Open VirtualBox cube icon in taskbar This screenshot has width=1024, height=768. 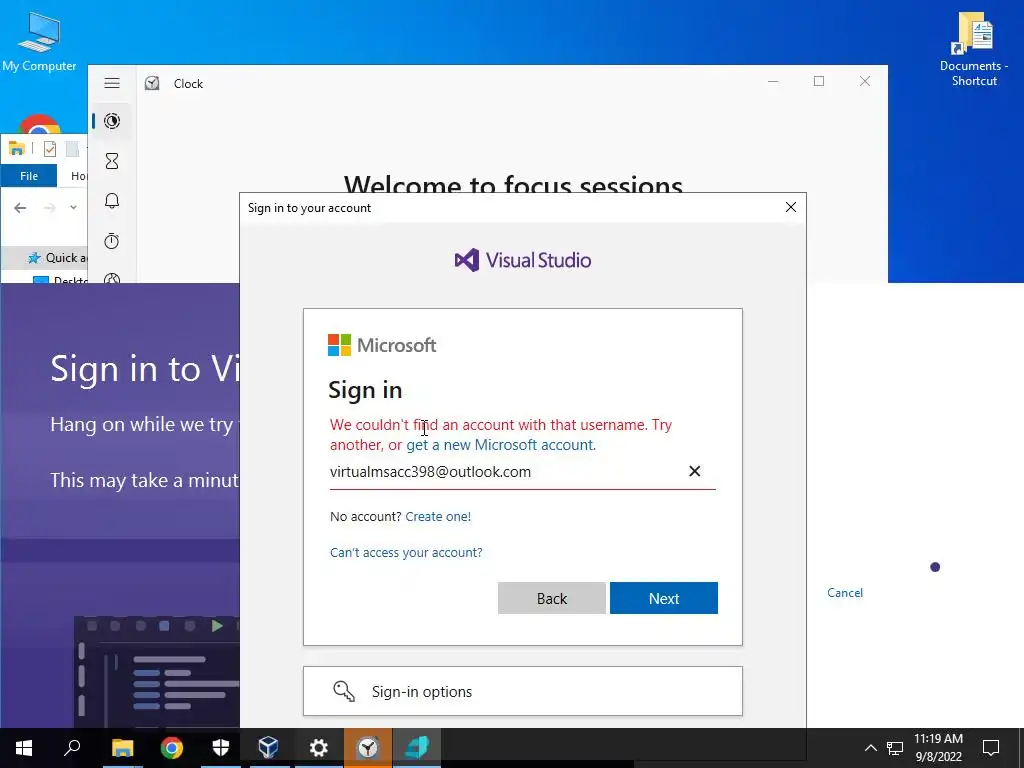click(269, 748)
